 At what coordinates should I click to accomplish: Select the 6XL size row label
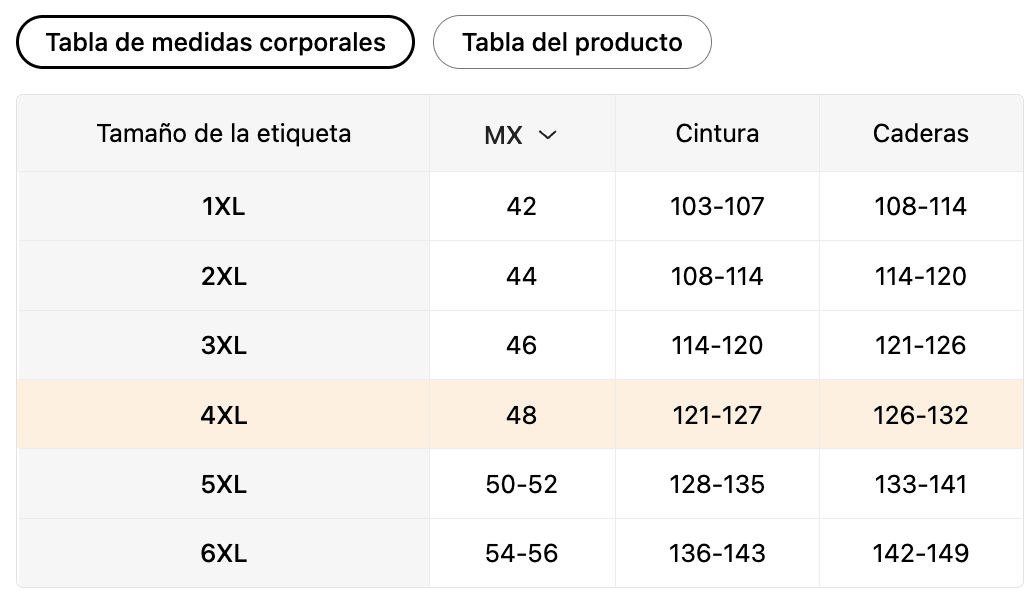click(224, 553)
